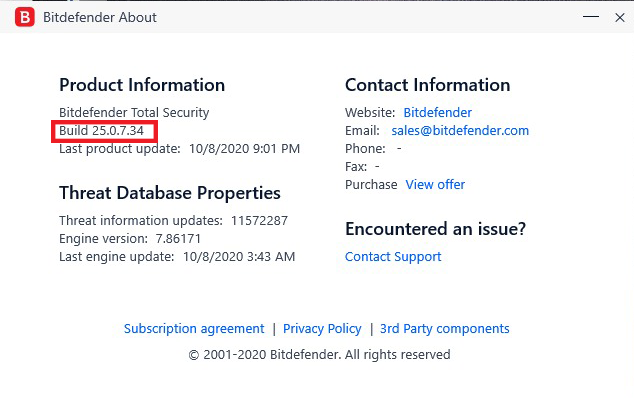Click the sales@bitdefender.com email link

click(460, 131)
